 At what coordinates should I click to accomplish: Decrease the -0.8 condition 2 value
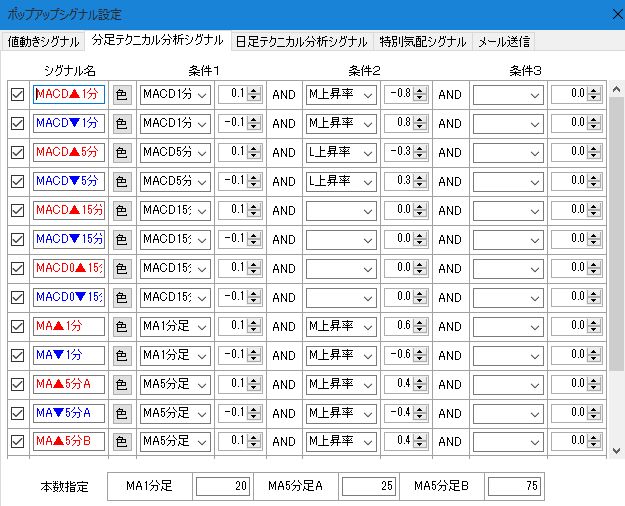coord(420,99)
